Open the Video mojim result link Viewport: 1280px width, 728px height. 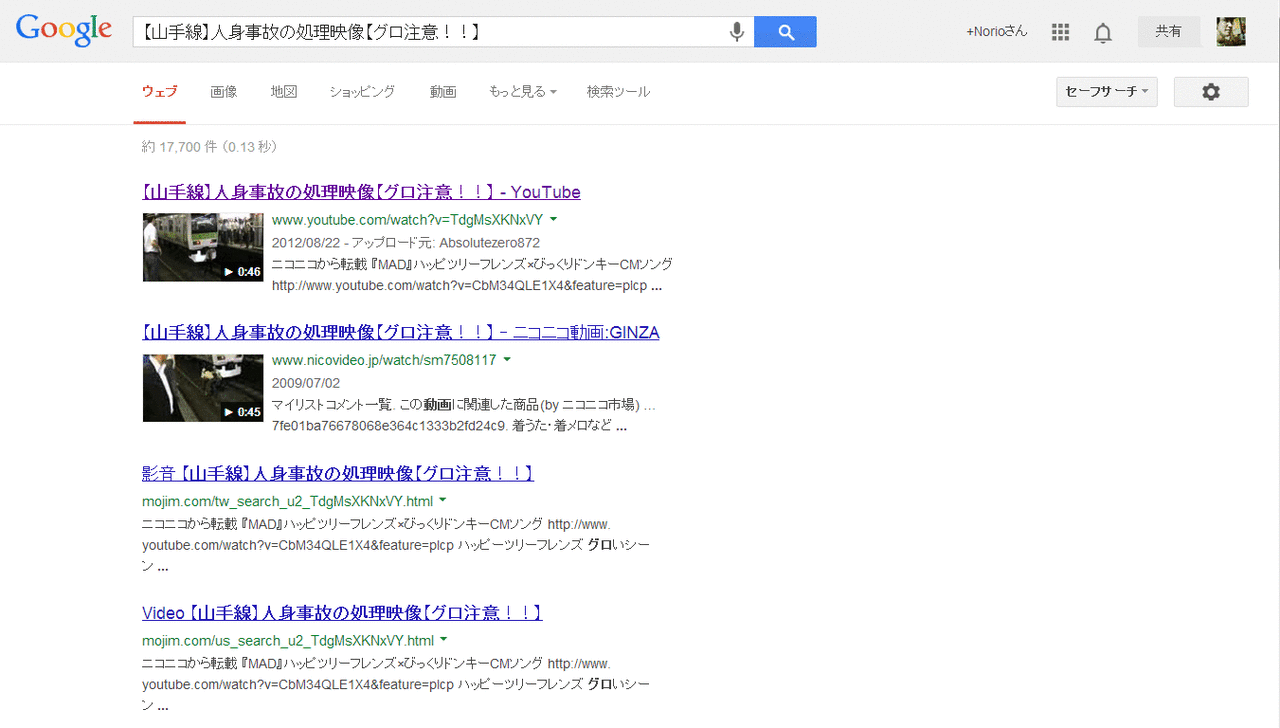pyautogui.click(x=342, y=613)
